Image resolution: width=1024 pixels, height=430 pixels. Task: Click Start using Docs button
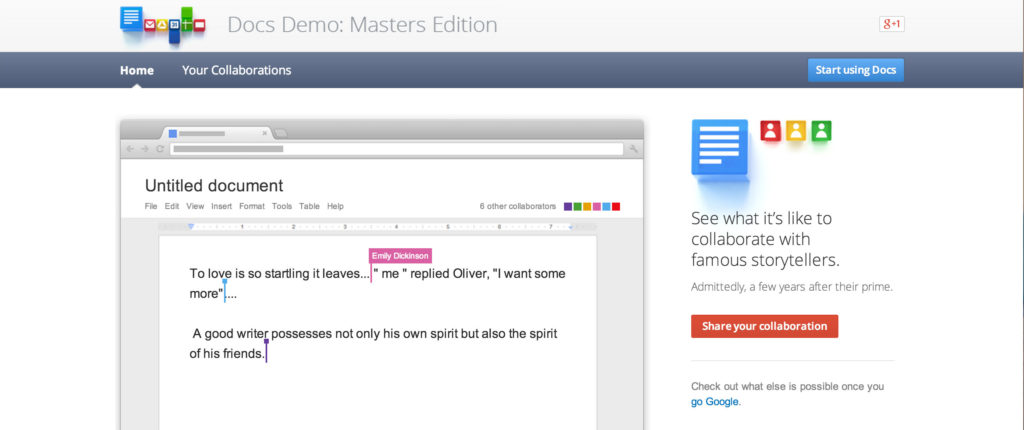coord(856,70)
